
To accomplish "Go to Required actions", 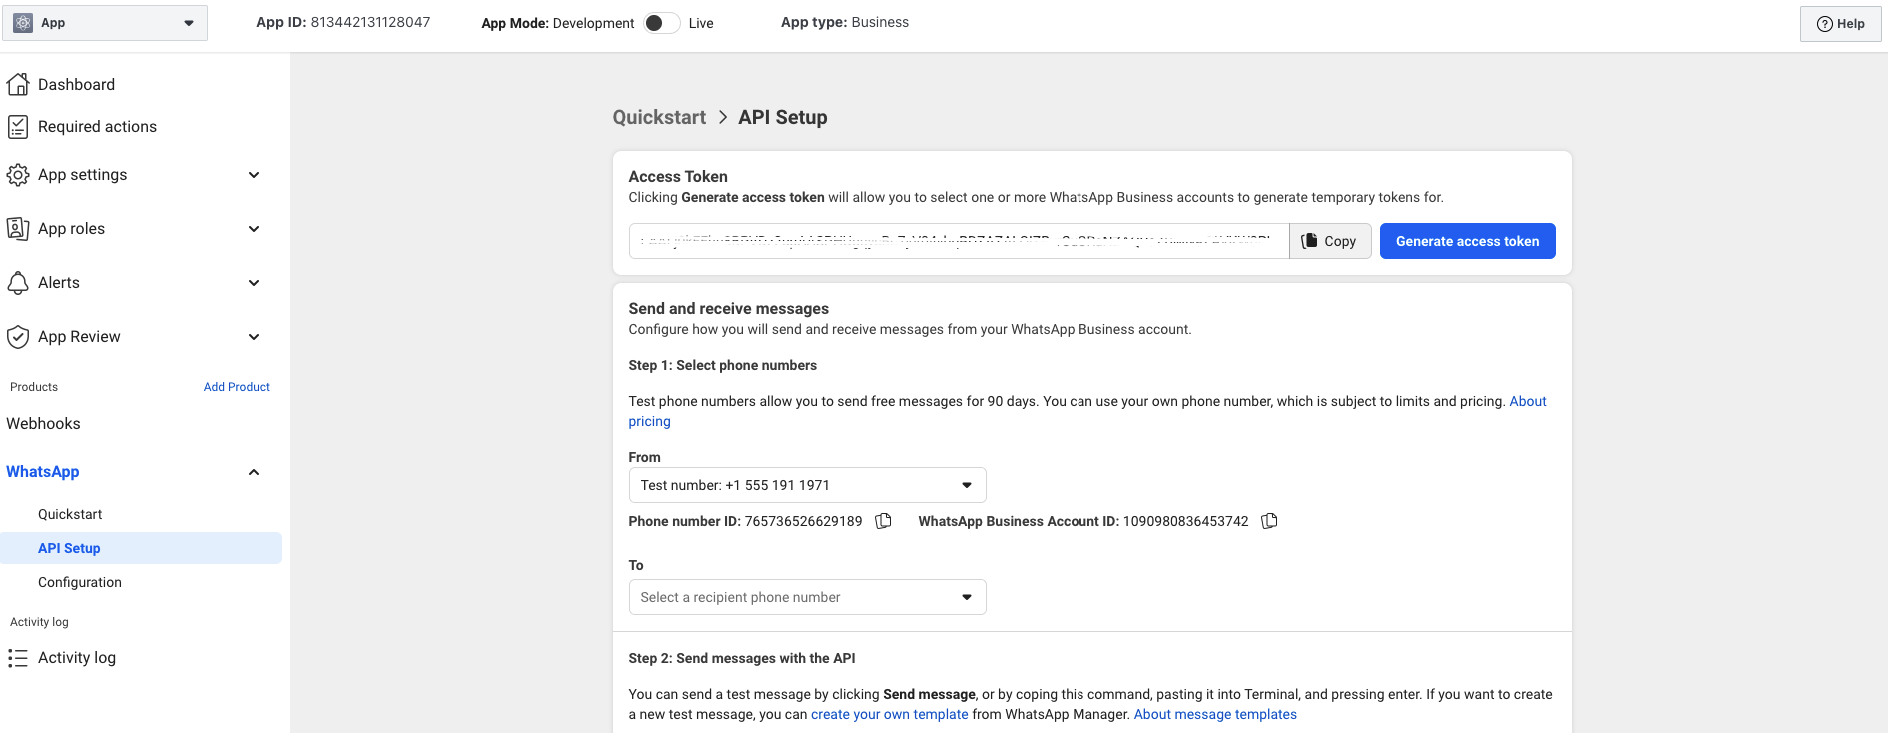I will pos(97,127).
